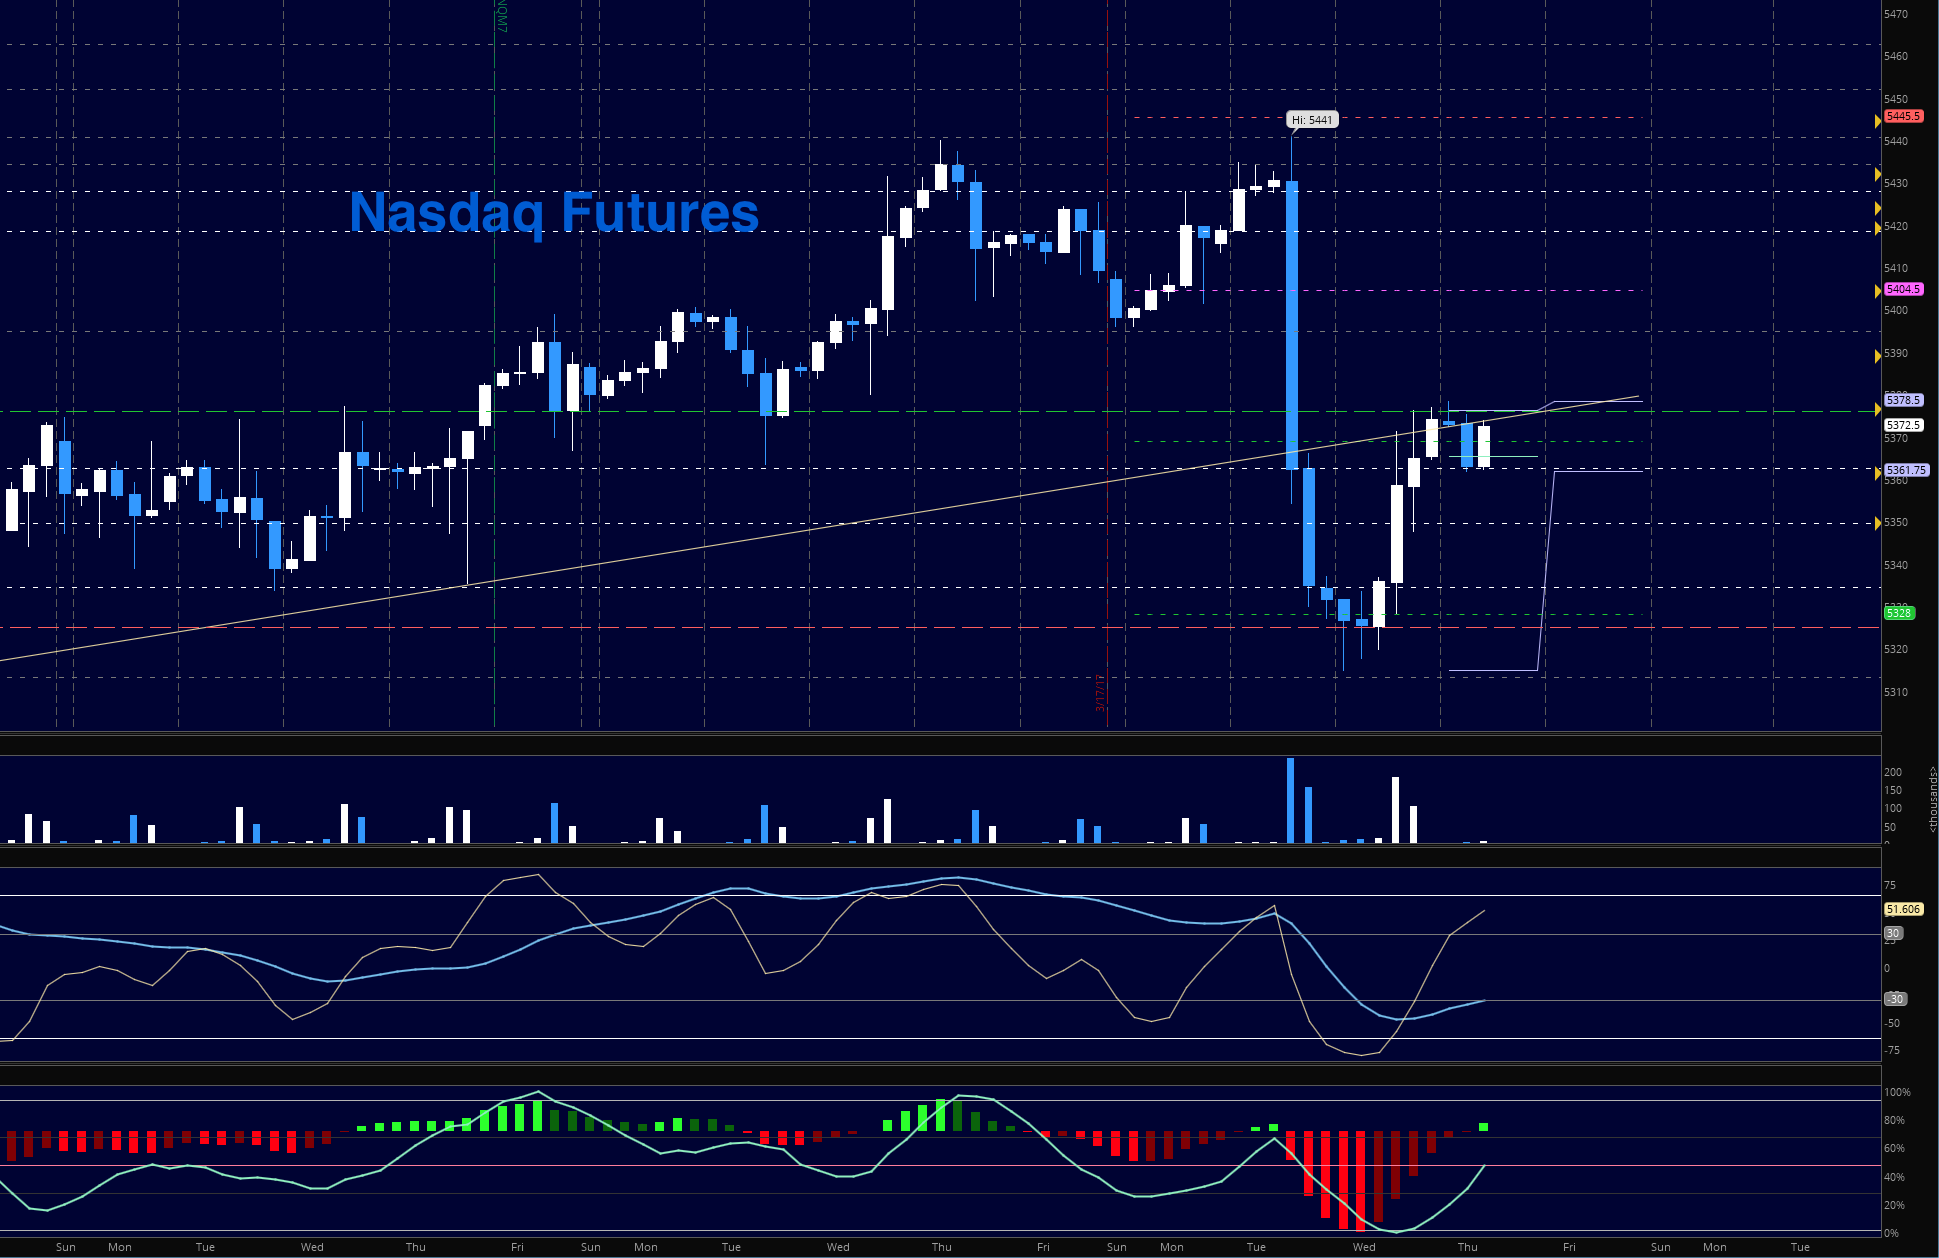Select the white 5372.5 last price tag
The width and height of the screenshot is (1939, 1258).
[1902, 425]
